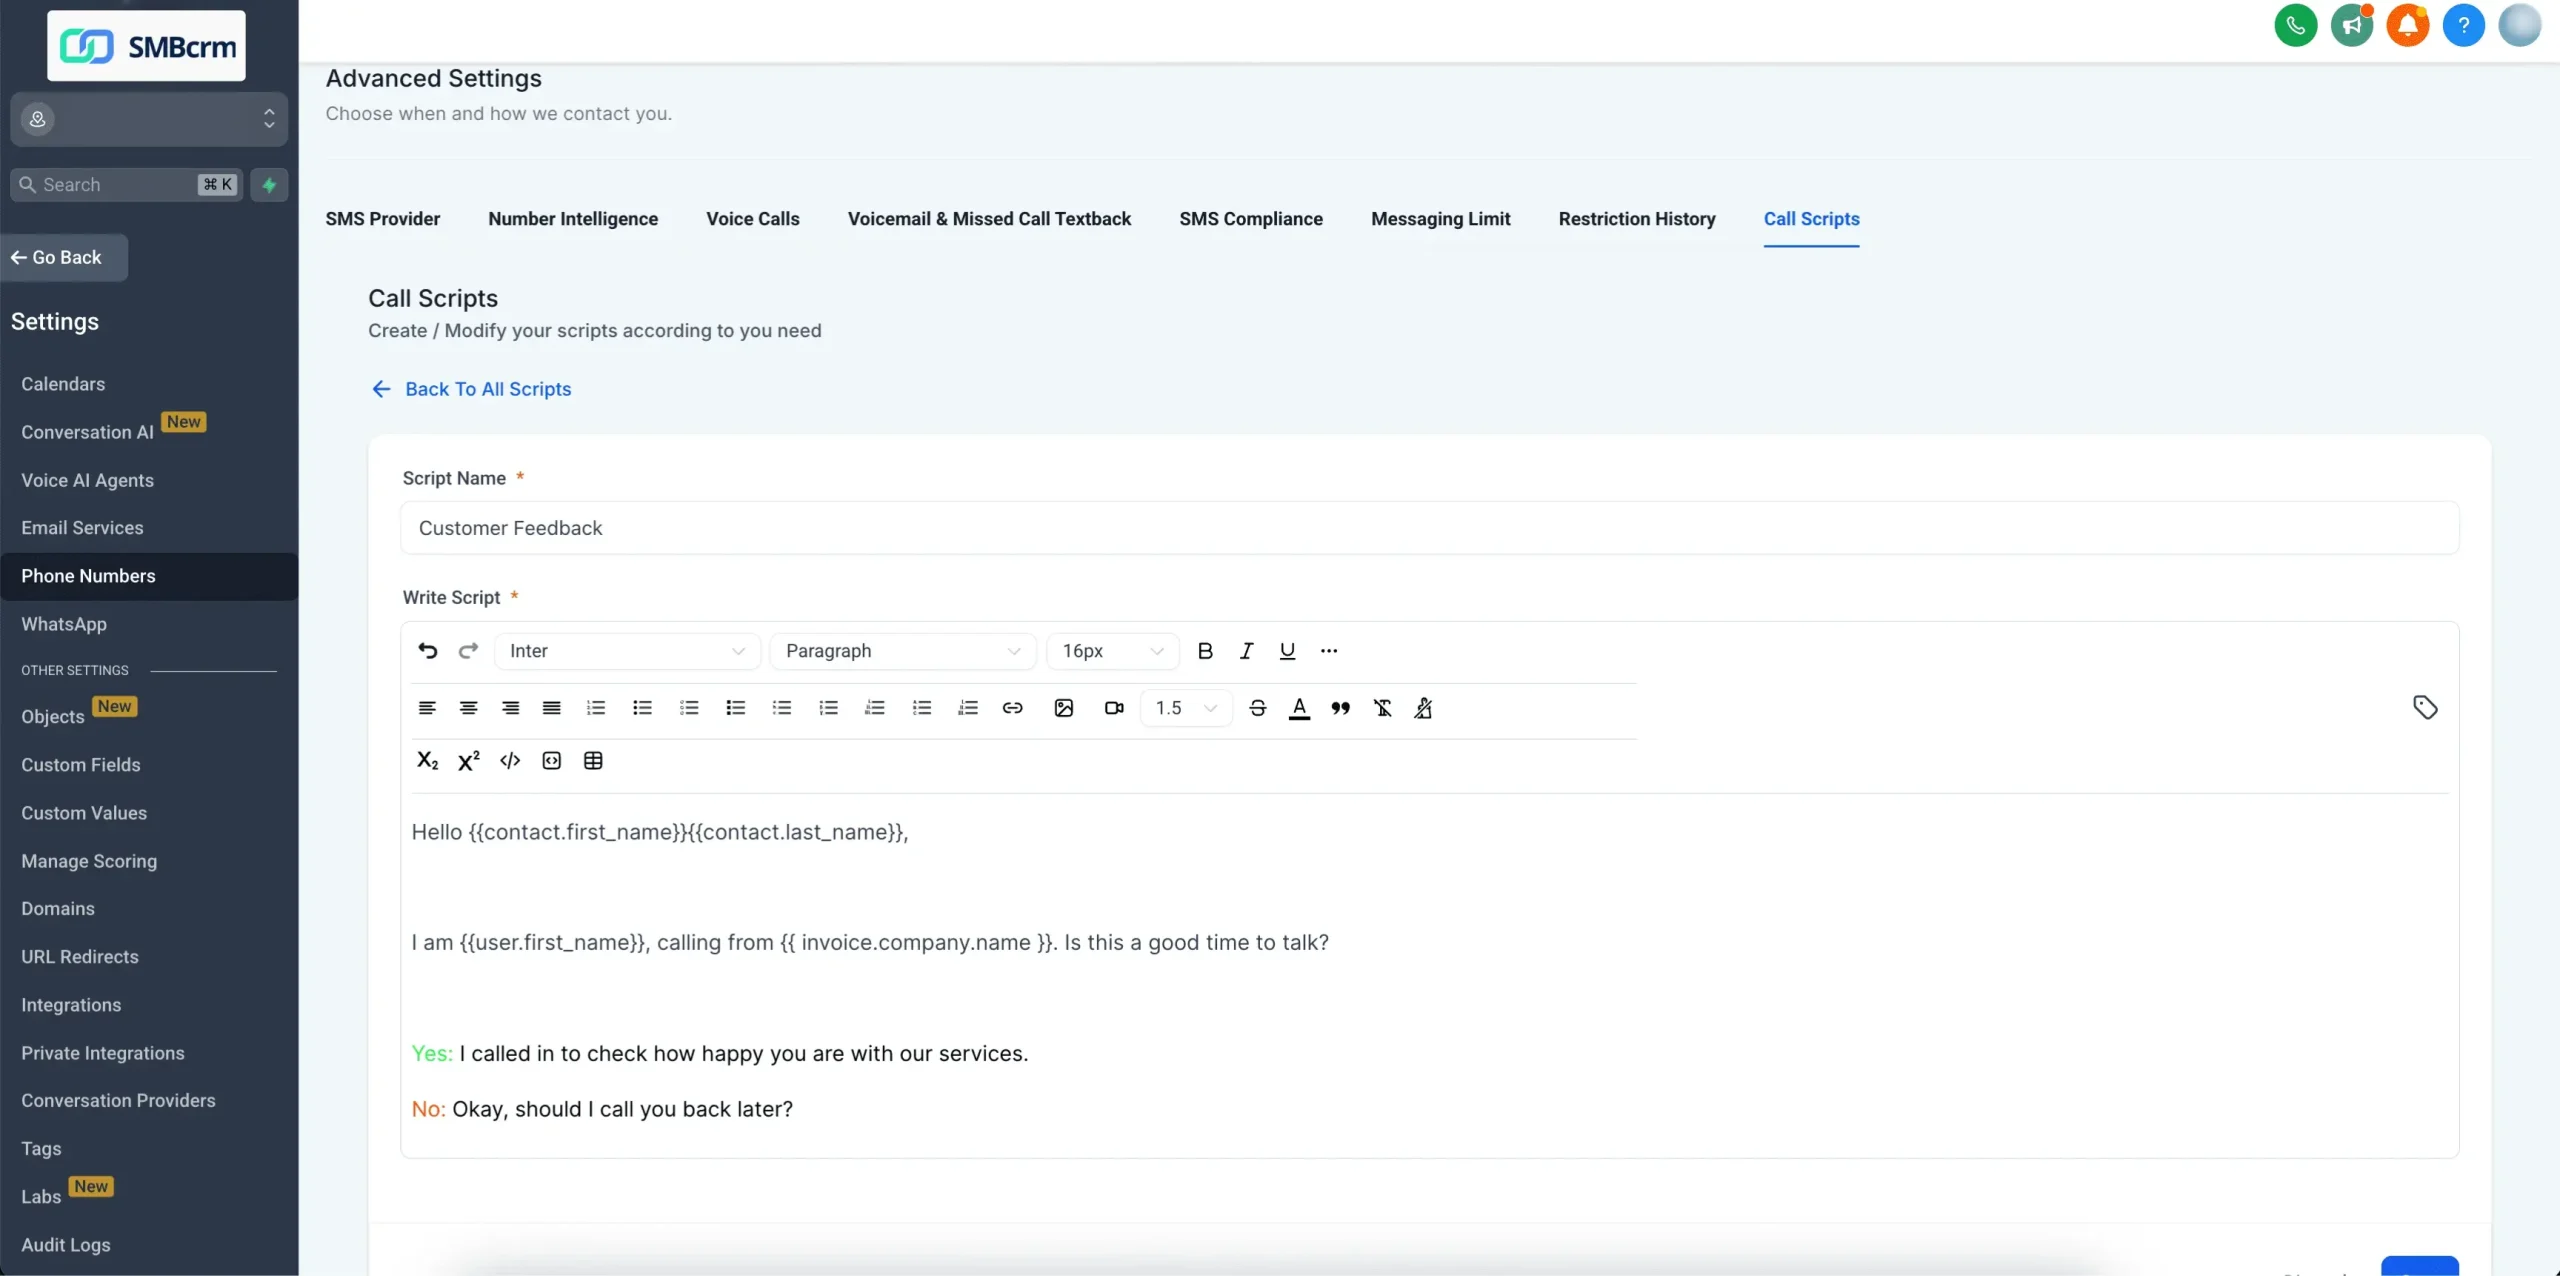The width and height of the screenshot is (2560, 1276).
Task: Click the Script Name input field
Action: pos(1429,528)
